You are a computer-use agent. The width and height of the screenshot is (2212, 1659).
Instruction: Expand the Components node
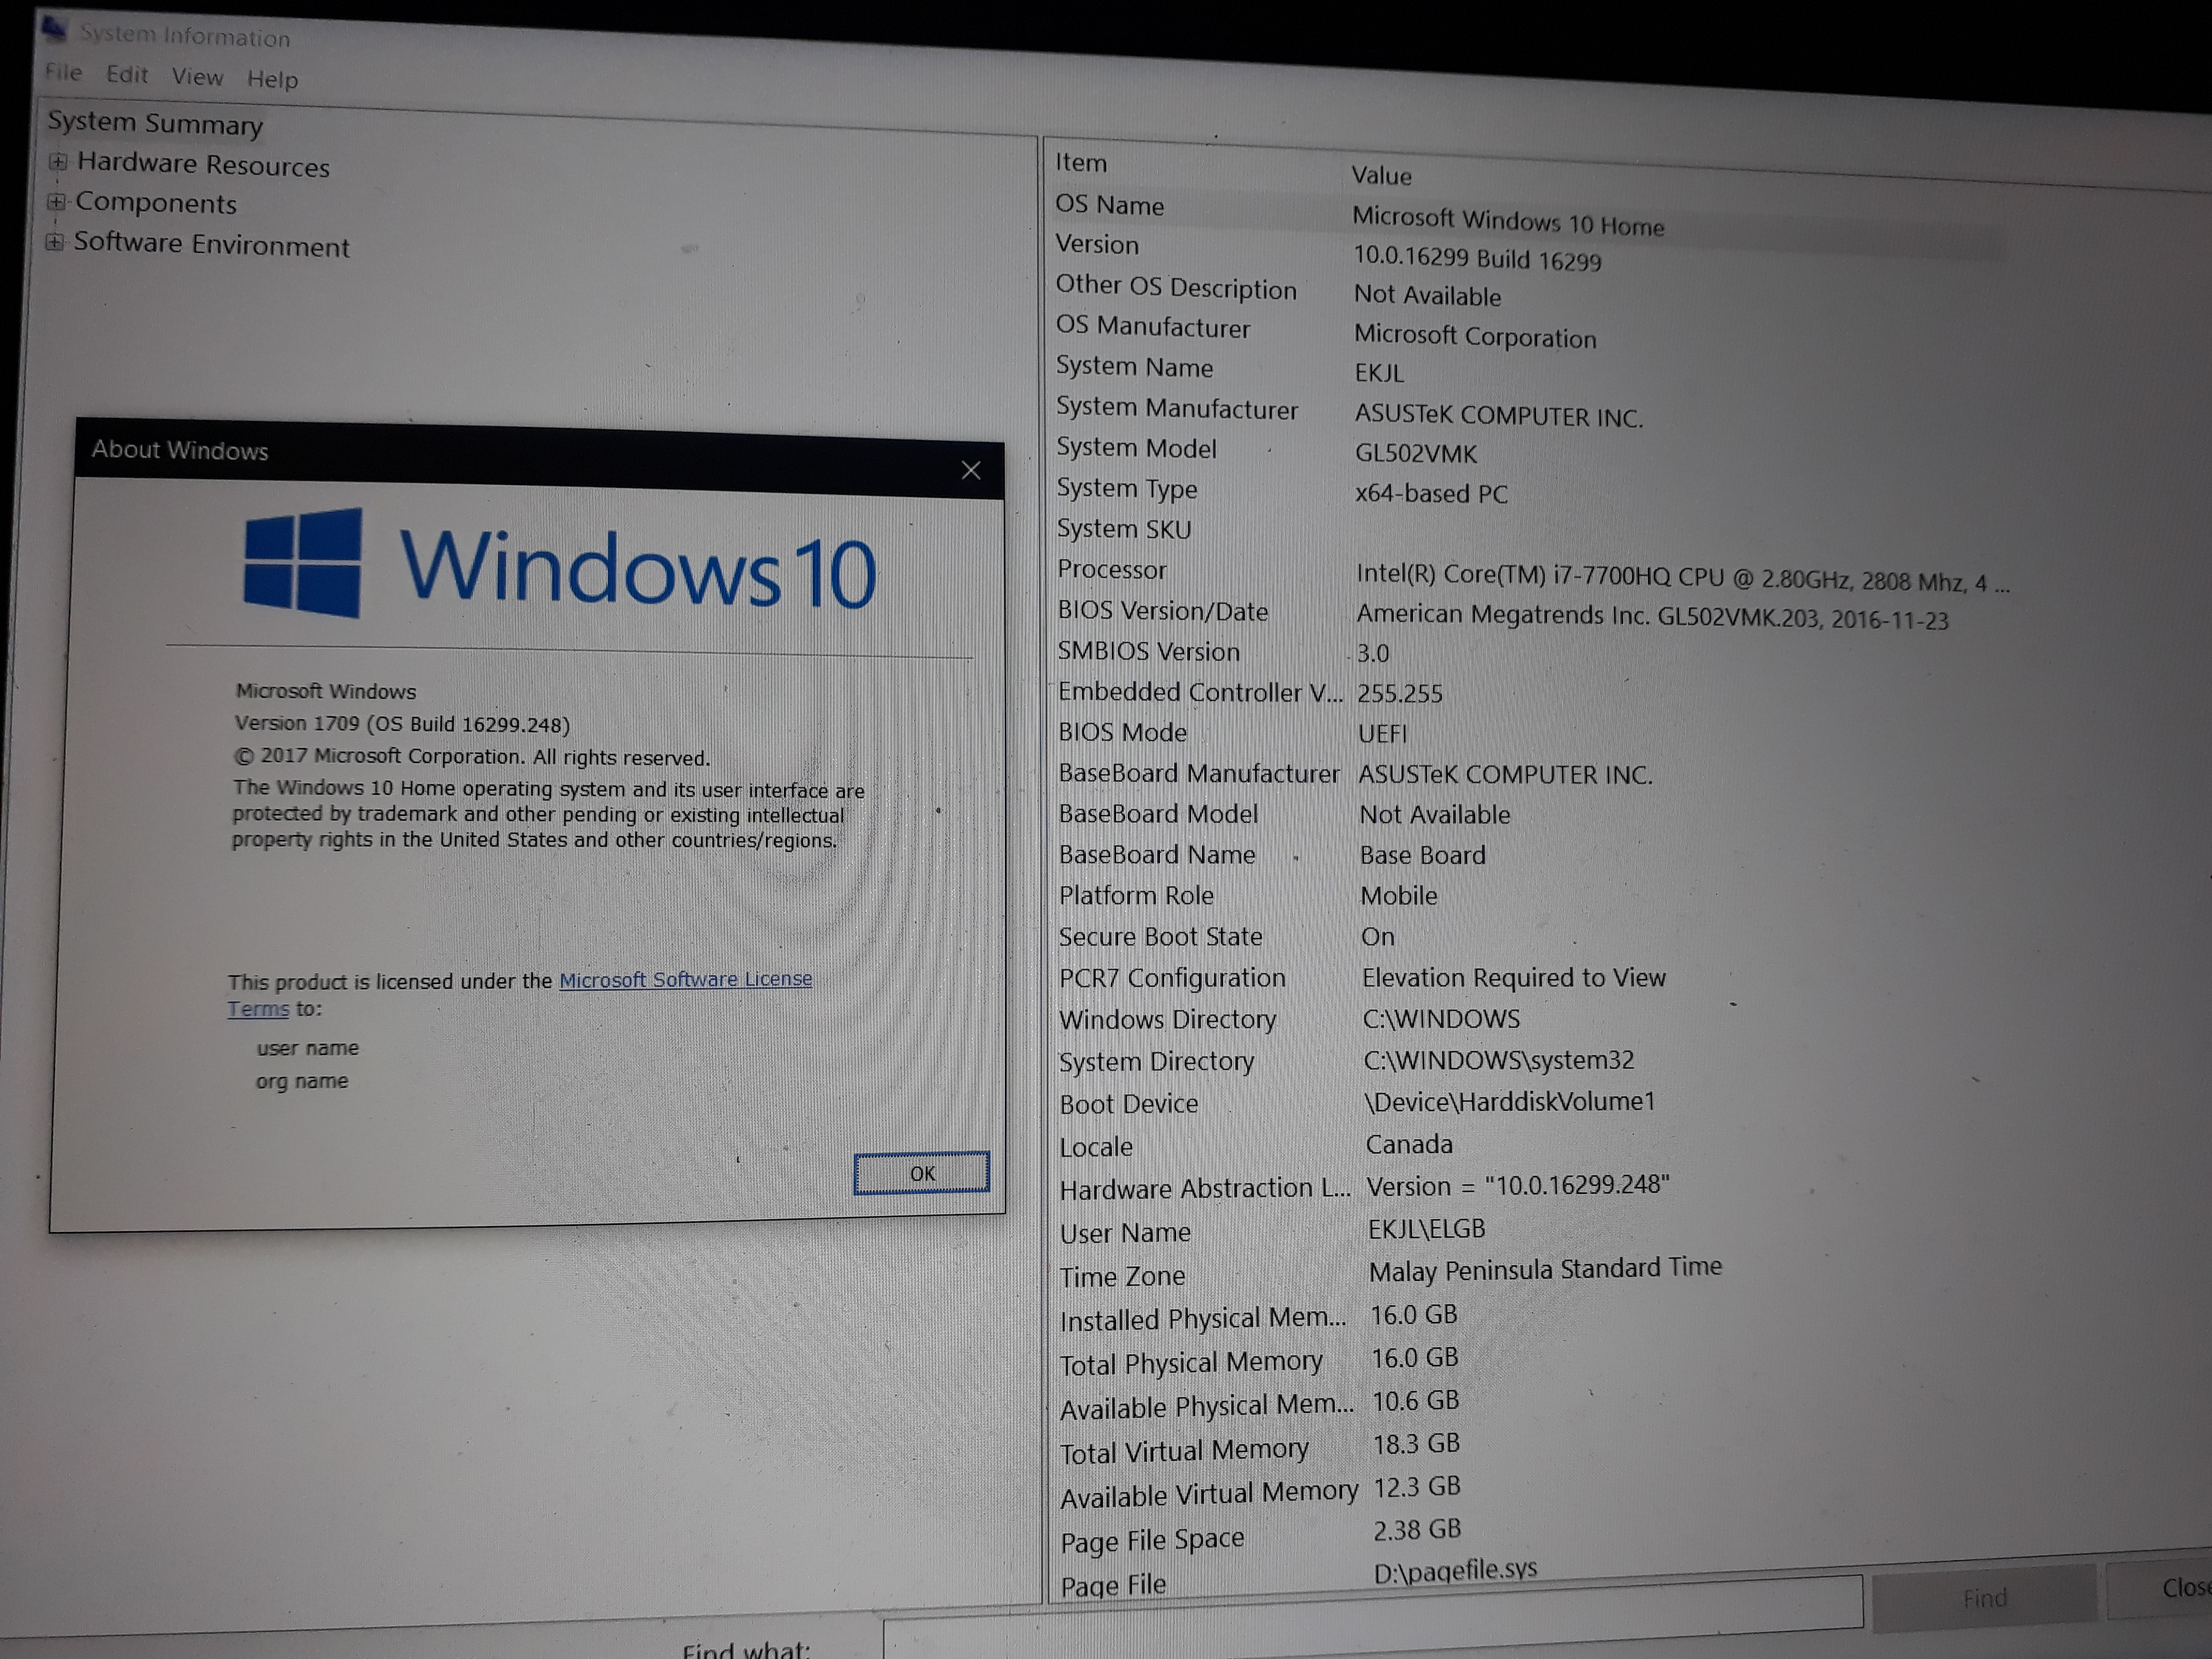click(x=56, y=201)
